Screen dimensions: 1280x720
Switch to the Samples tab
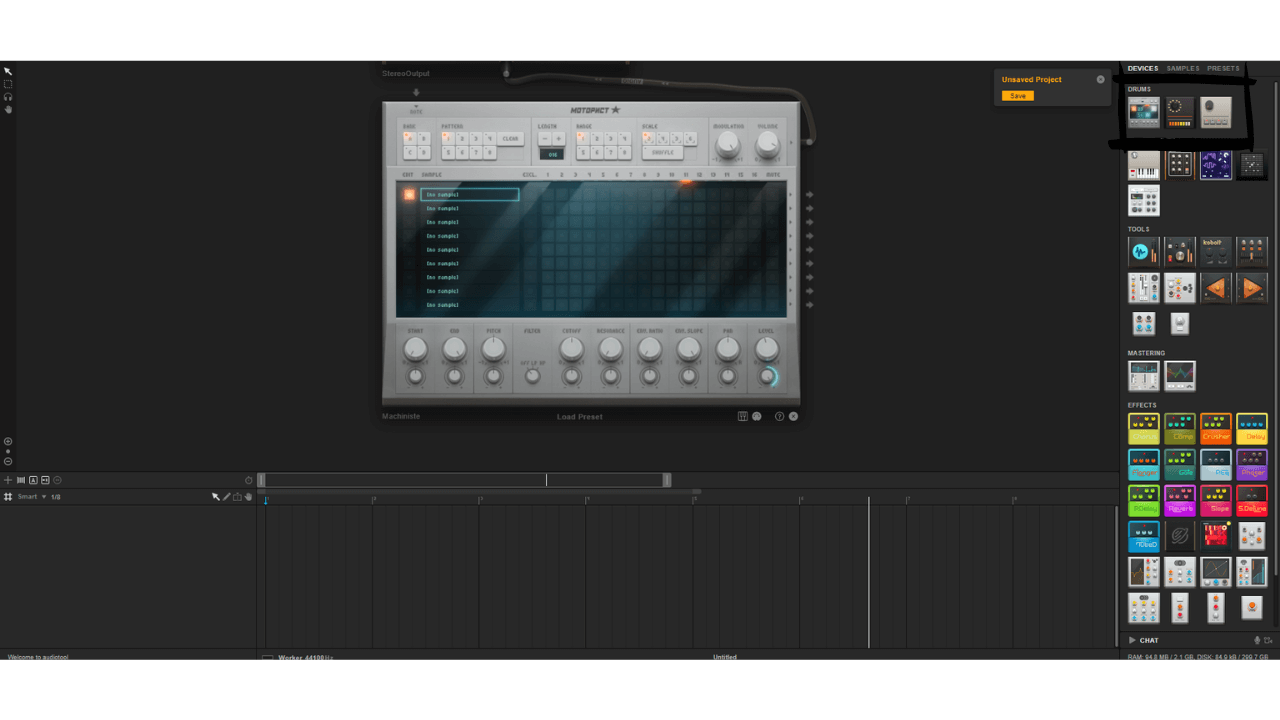(1182, 68)
